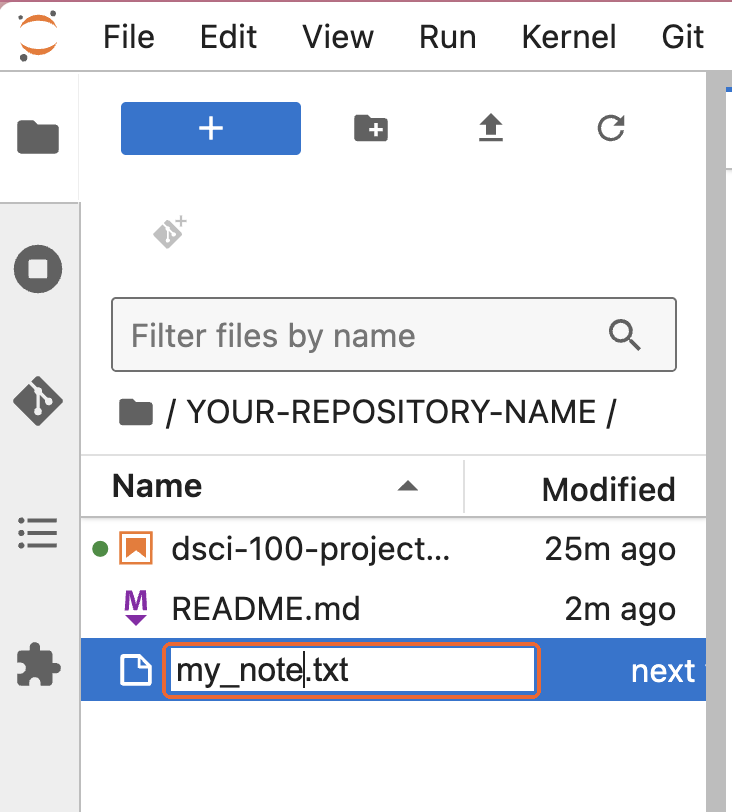Click the purple Markdown file icon
This screenshot has width=732, height=812.
pos(136,608)
